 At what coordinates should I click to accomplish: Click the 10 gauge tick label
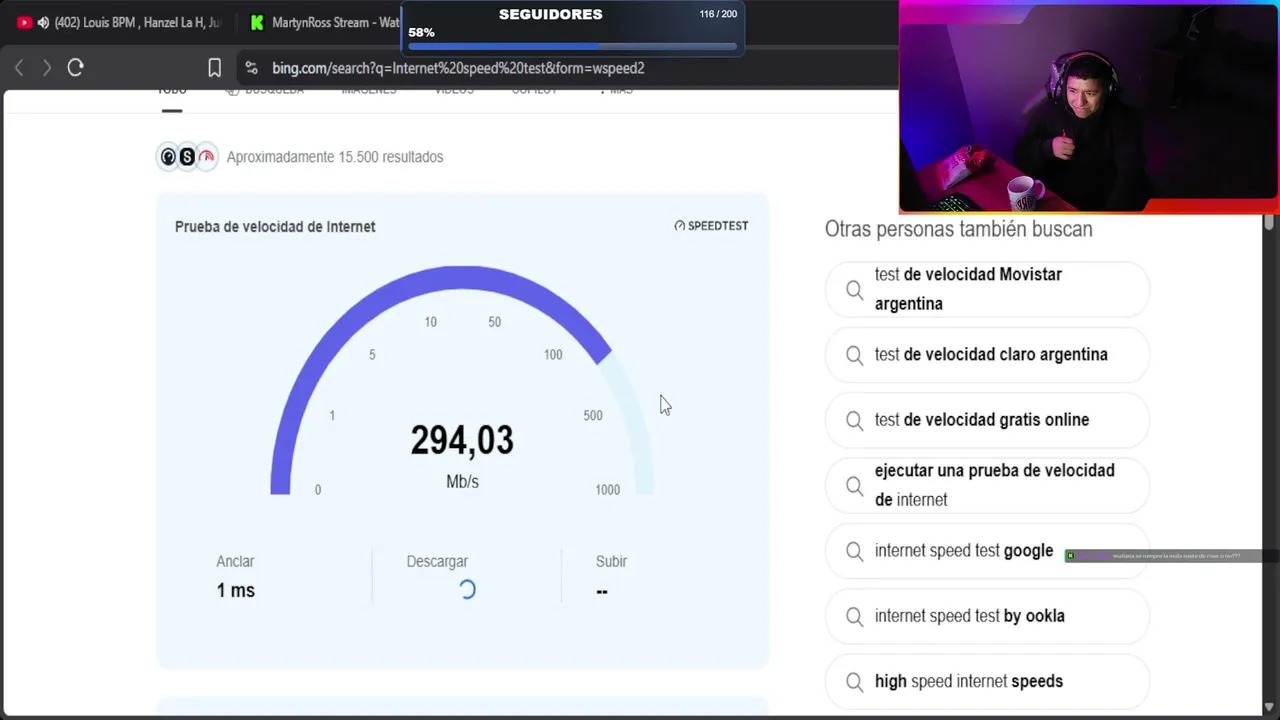pyautogui.click(x=430, y=322)
